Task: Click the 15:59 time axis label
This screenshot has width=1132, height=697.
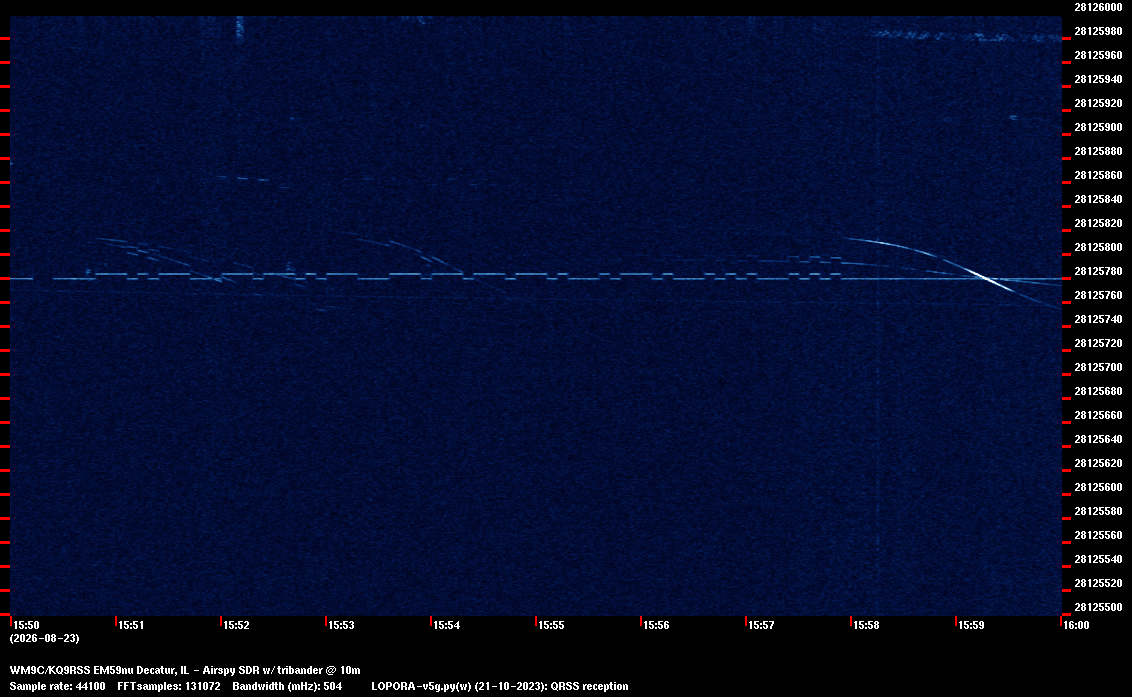Action: click(x=971, y=625)
